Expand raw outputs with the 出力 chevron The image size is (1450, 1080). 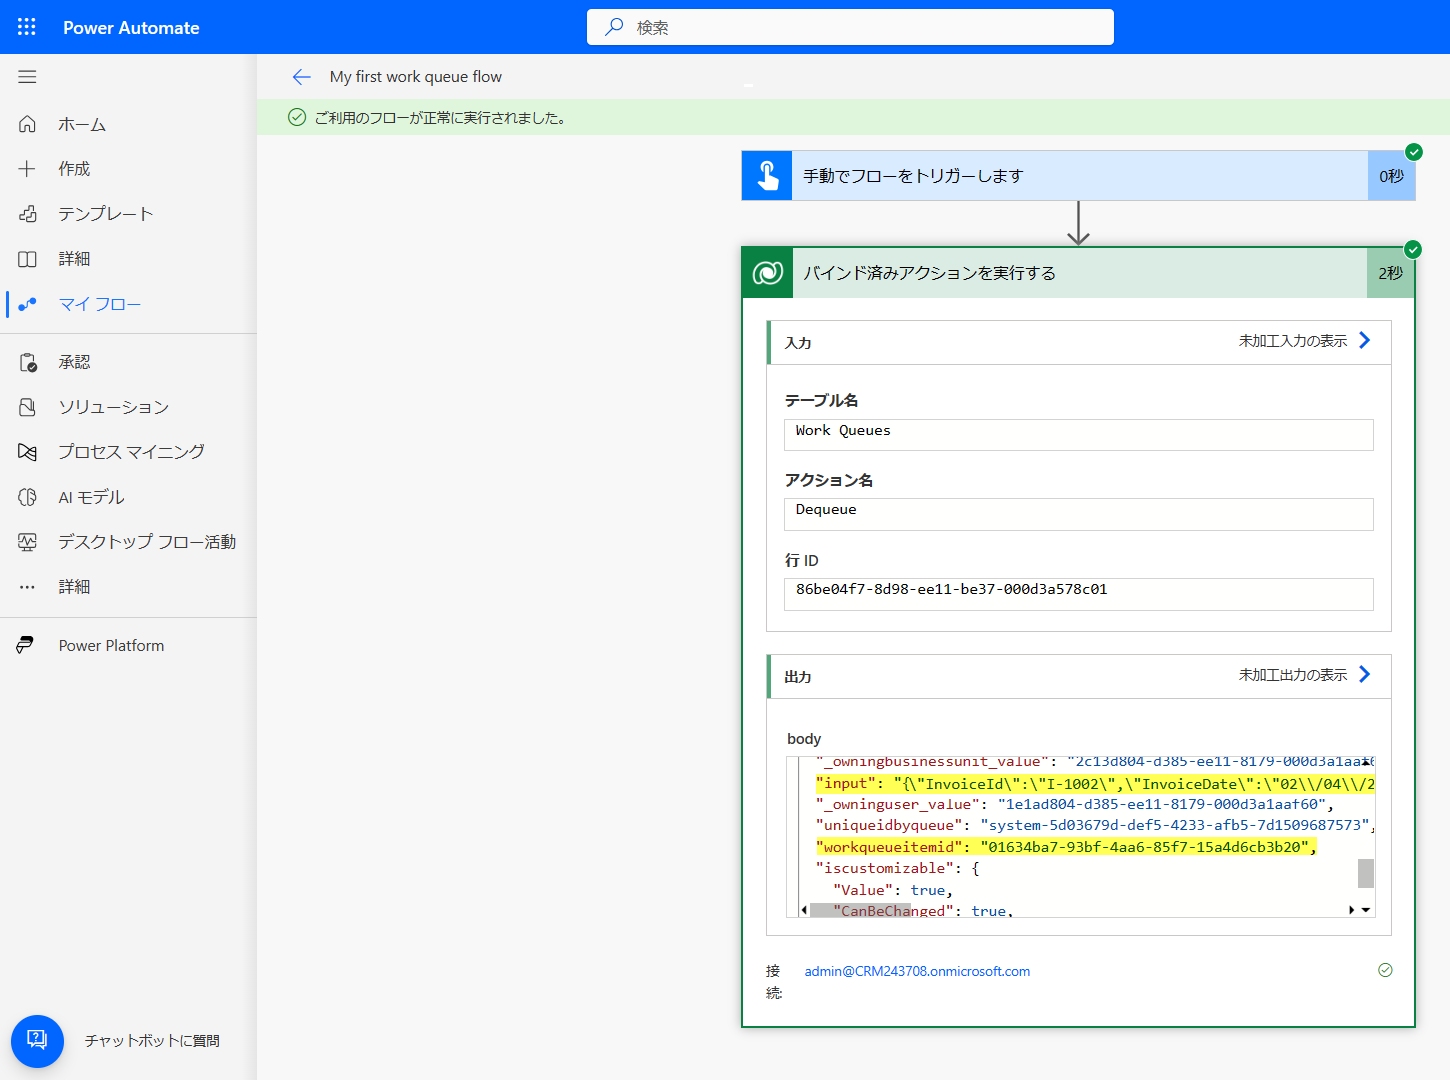(1365, 675)
